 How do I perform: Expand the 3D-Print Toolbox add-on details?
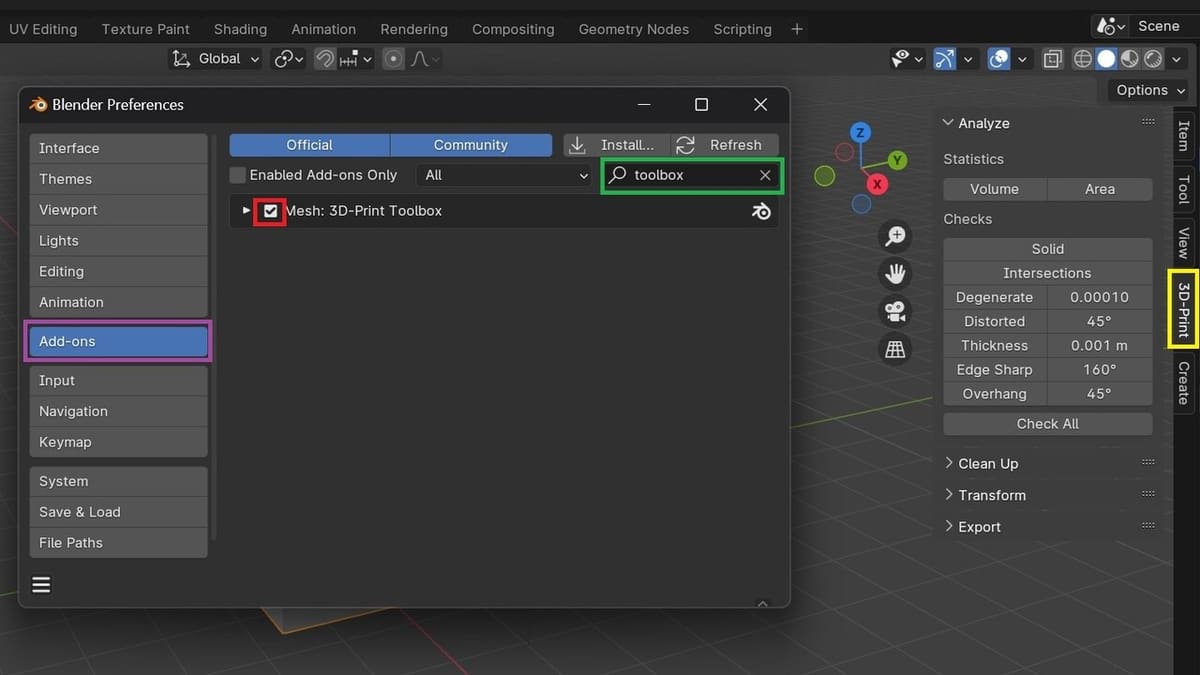247,211
